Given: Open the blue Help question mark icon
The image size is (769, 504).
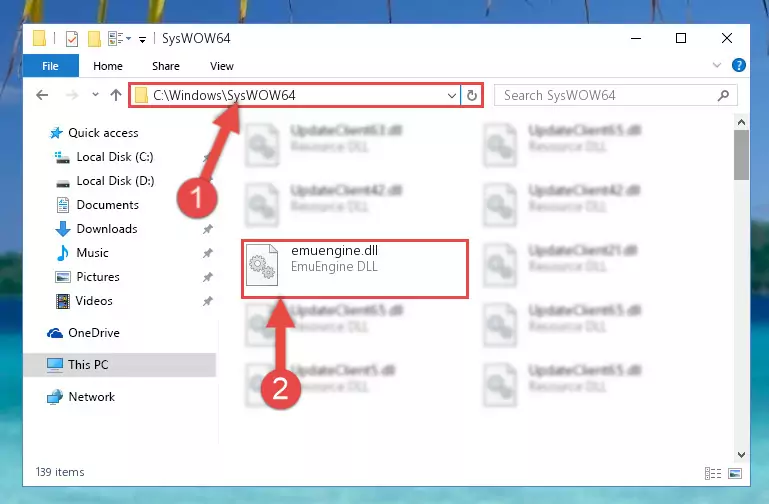Looking at the screenshot, I should [739, 65].
